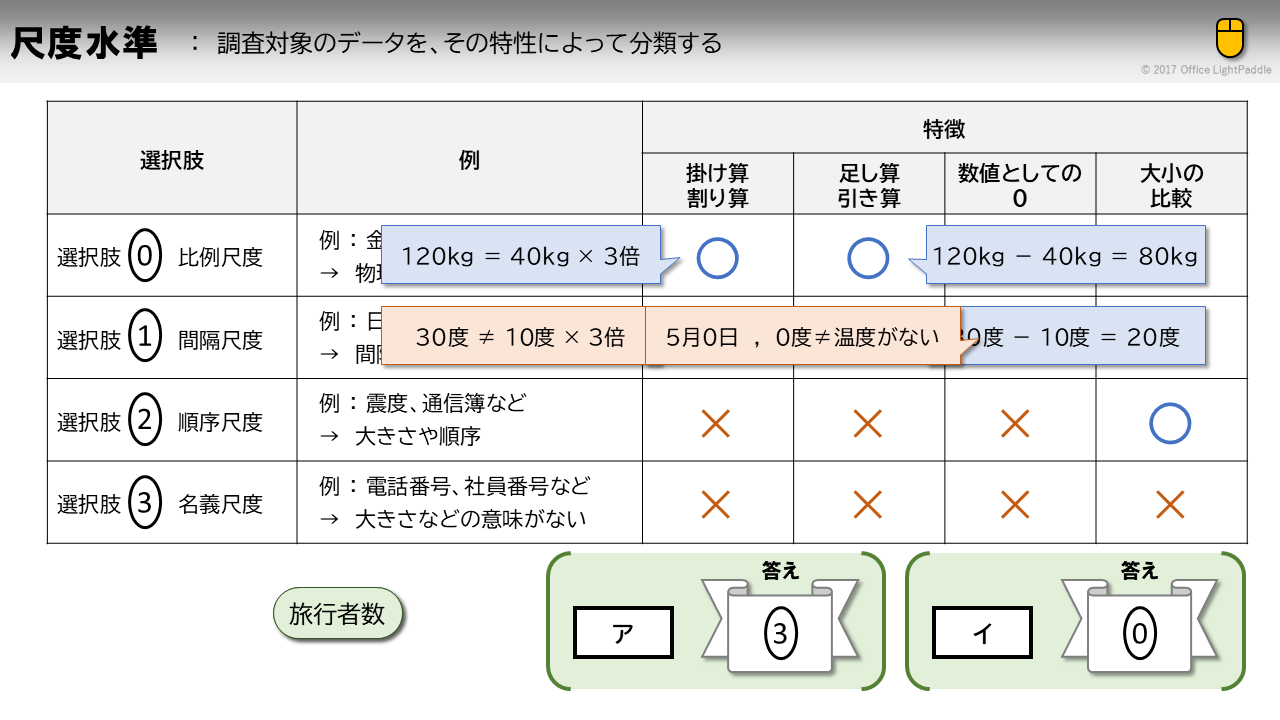
Task: Click the 30度 ≠ 10度 × 3倍 callout
Action: coord(514,337)
